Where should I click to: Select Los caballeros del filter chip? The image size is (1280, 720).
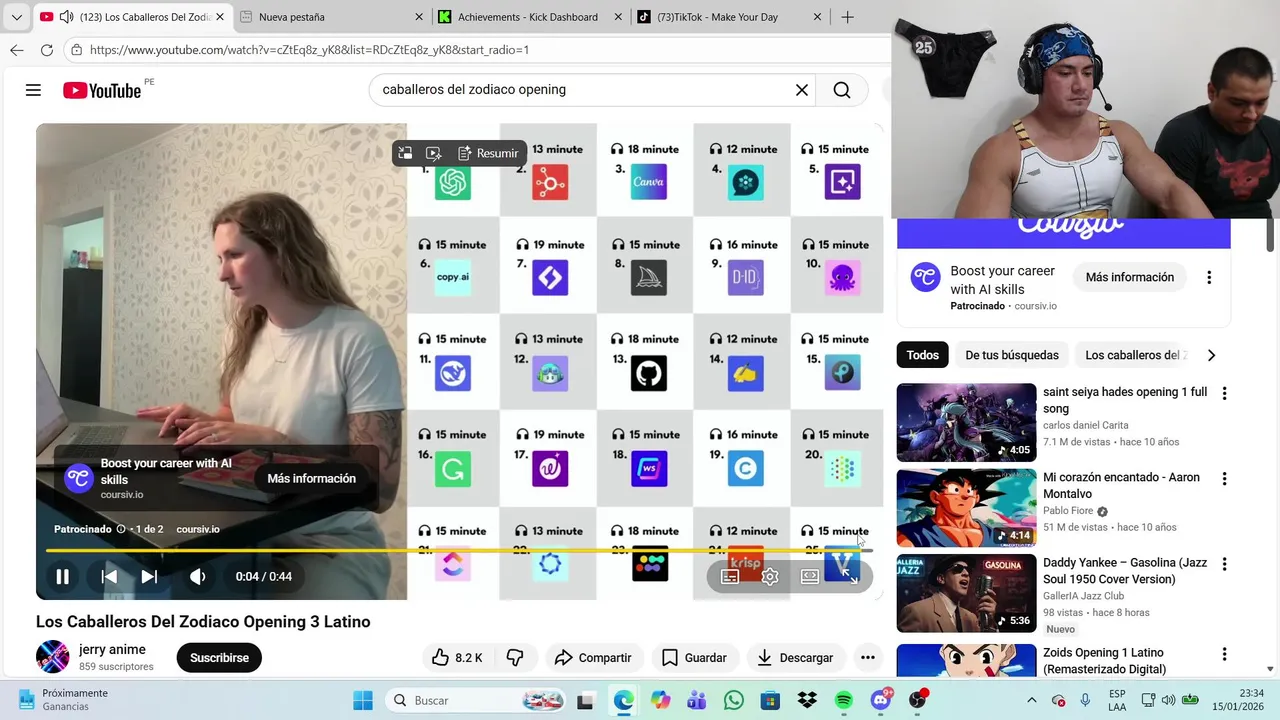pyautogui.click(x=1134, y=355)
